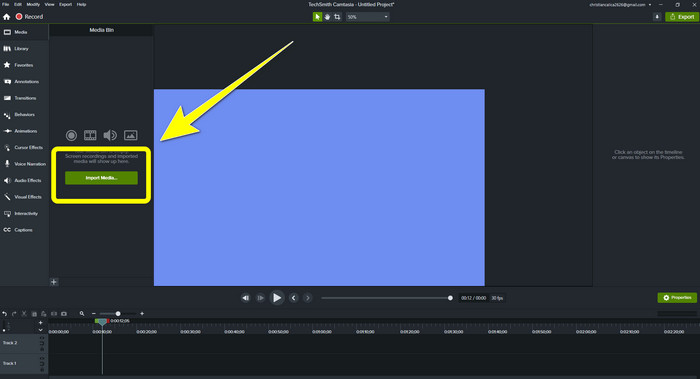Copy selection using timeline copy icon
Image resolution: width=700 pixels, height=379 pixels.
click(x=34, y=314)
